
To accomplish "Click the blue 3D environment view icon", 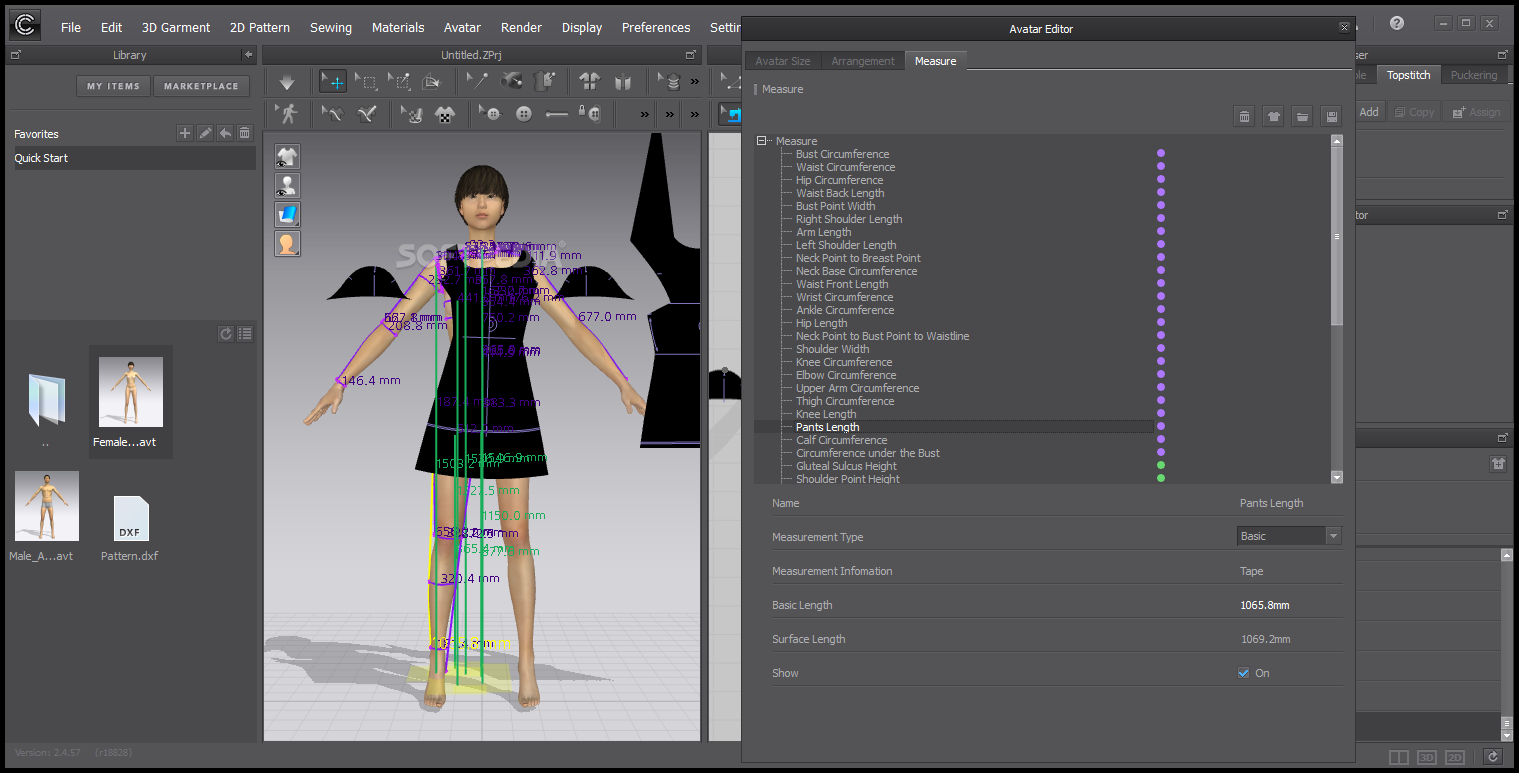I will 288,214.
